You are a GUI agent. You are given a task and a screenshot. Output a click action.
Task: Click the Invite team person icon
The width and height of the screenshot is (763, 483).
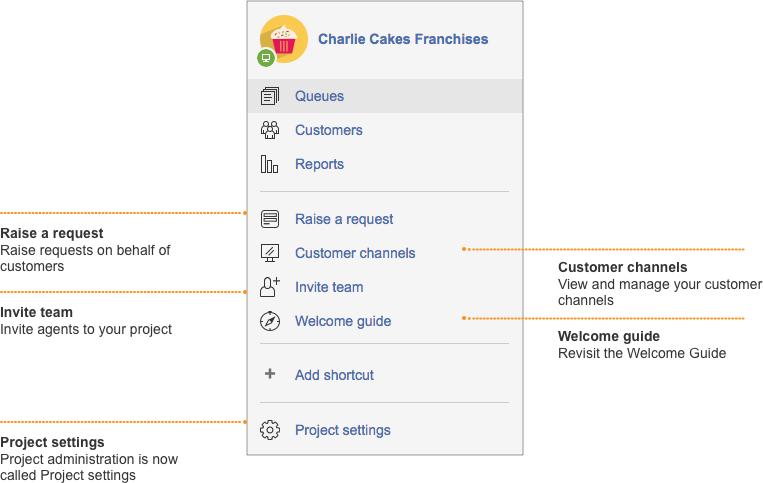[x=269, y=287]
